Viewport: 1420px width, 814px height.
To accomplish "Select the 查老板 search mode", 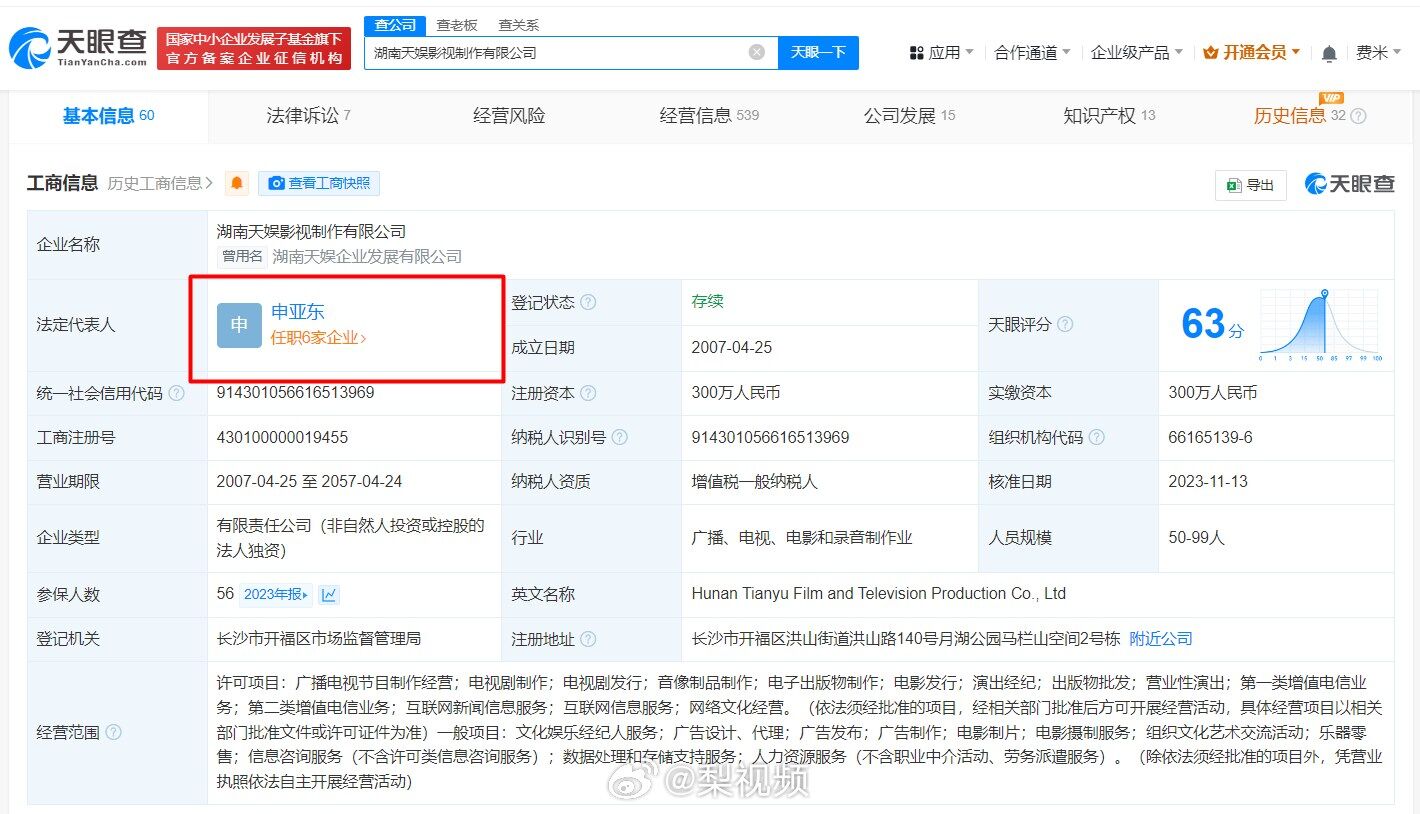I will (x=456, y=25).
